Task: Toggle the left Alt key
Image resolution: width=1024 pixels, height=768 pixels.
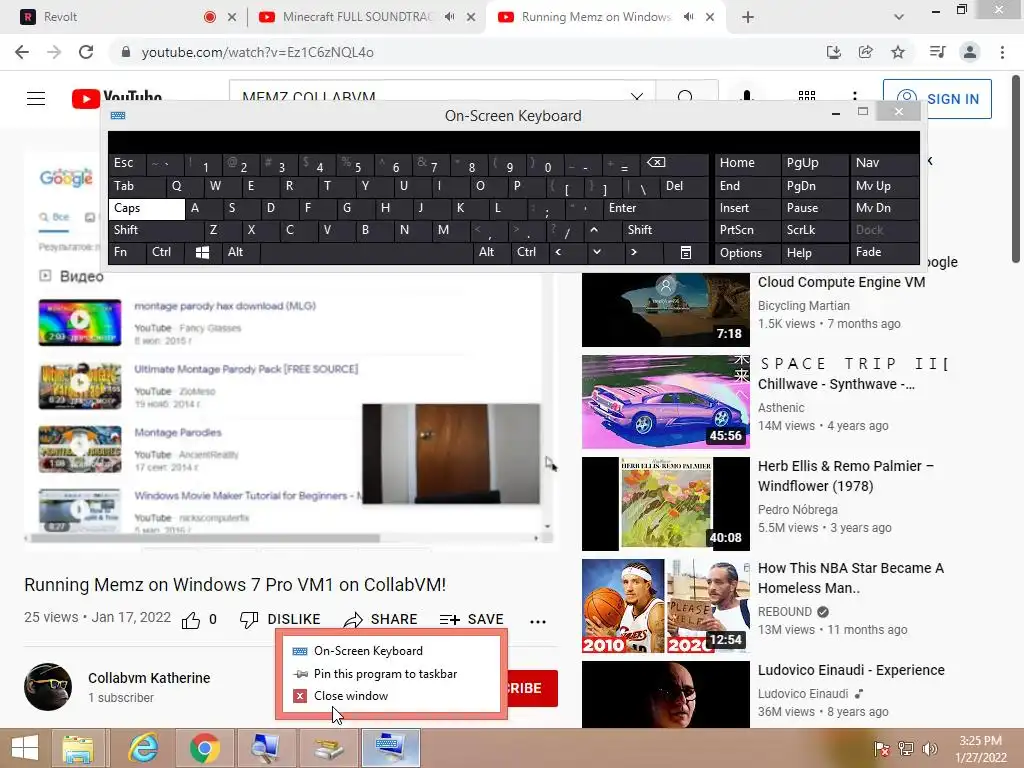Action: pos(240,252)
